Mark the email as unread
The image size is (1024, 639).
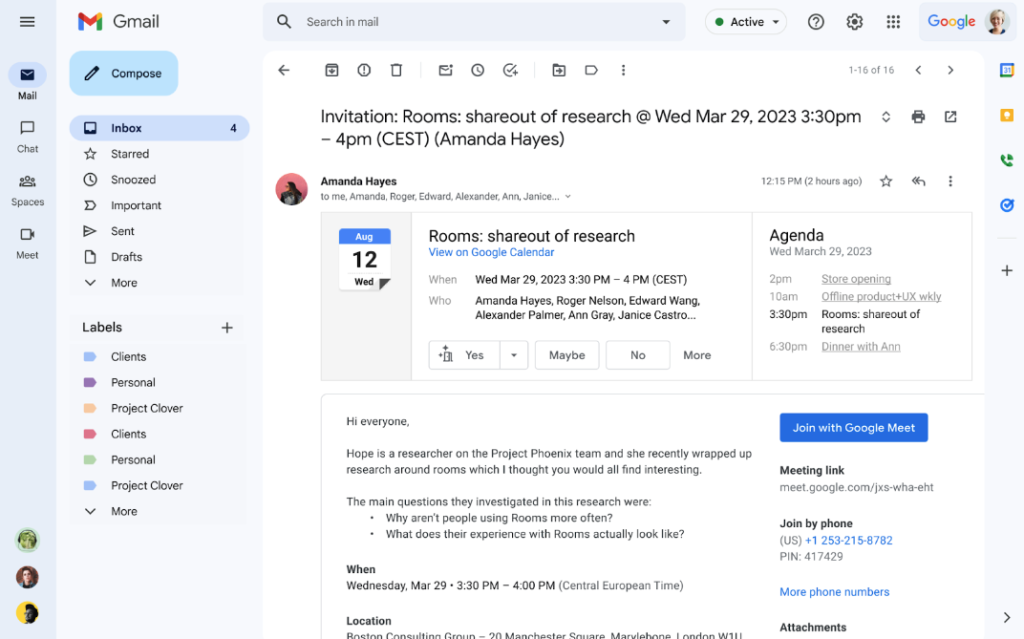(445, 70)
